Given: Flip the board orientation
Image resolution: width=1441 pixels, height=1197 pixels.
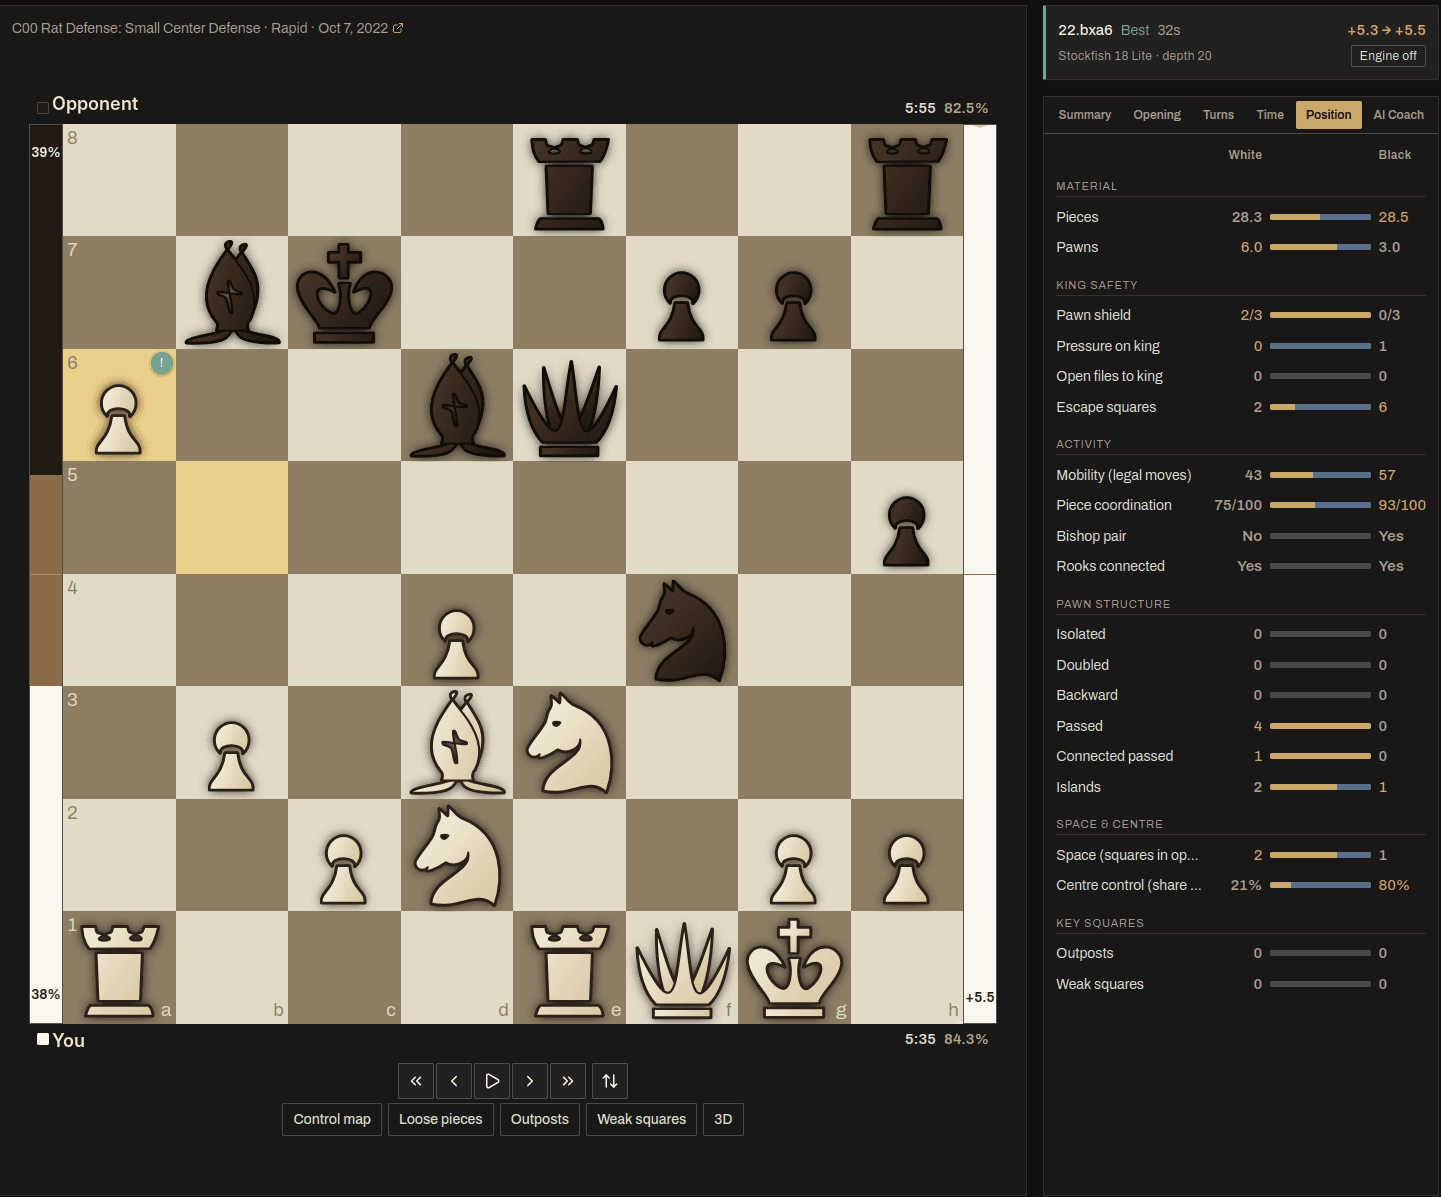Looking at the screenshot, I should [x=610, y=1081].
